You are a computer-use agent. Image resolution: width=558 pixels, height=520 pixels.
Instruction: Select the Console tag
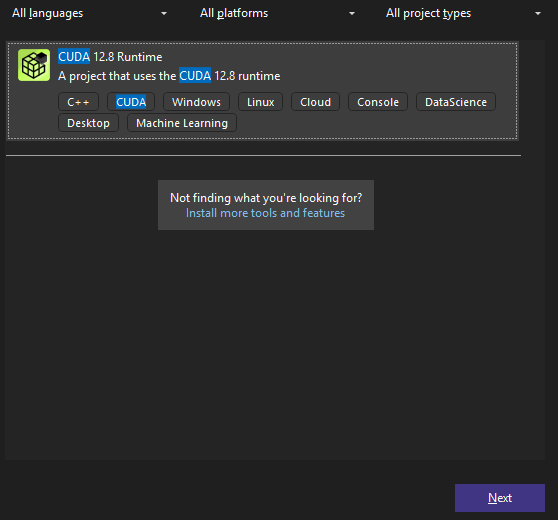(x=378, y=102)
